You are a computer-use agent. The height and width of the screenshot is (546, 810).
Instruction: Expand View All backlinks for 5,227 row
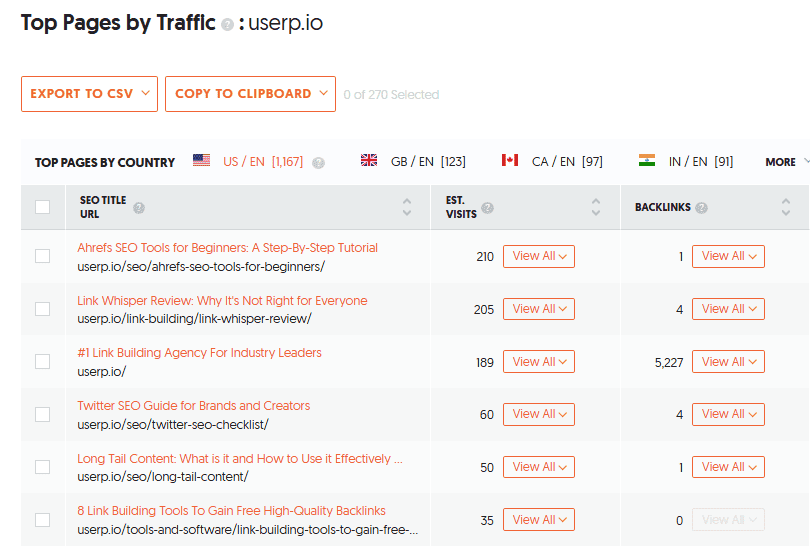point(728,362)
